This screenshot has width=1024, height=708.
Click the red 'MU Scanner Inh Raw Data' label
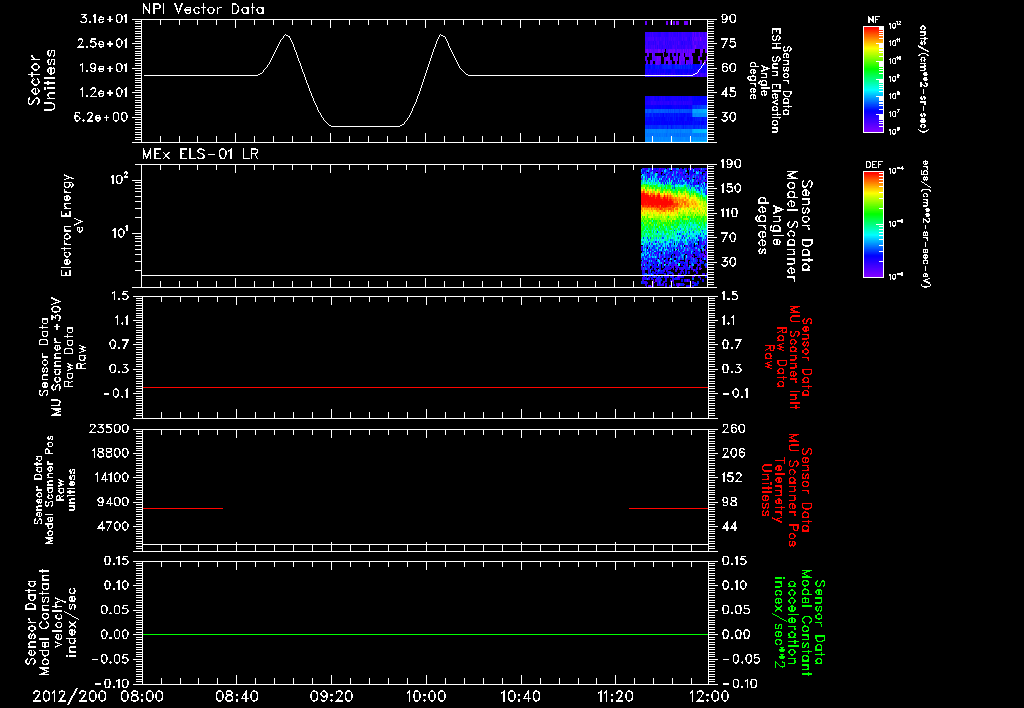(787, 357)
